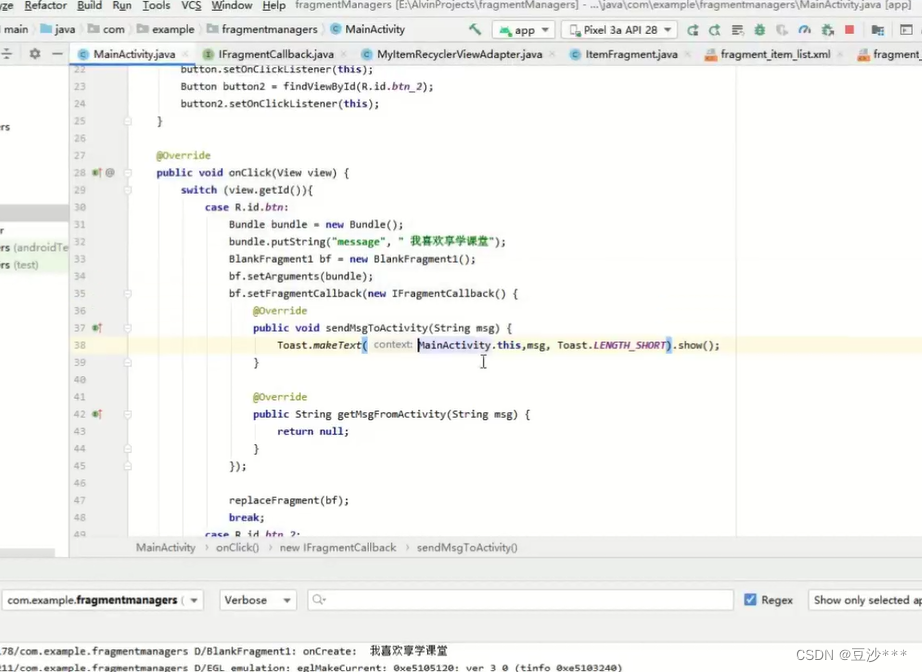This screenshot has width=922, height=672.
Task: Click the com breadcrumb in navigation bar
Action: tap(106, 29)
